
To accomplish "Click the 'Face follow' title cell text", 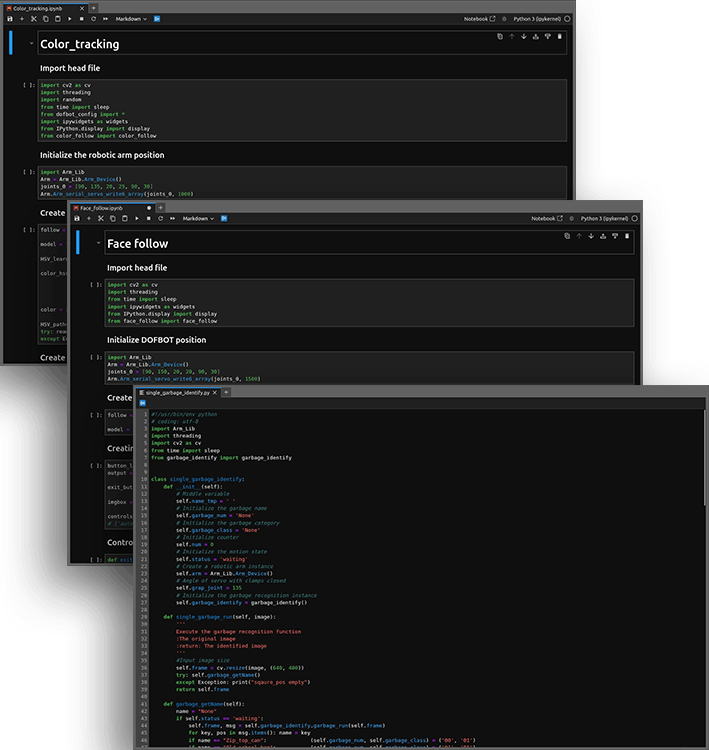I will click(138, 243).
